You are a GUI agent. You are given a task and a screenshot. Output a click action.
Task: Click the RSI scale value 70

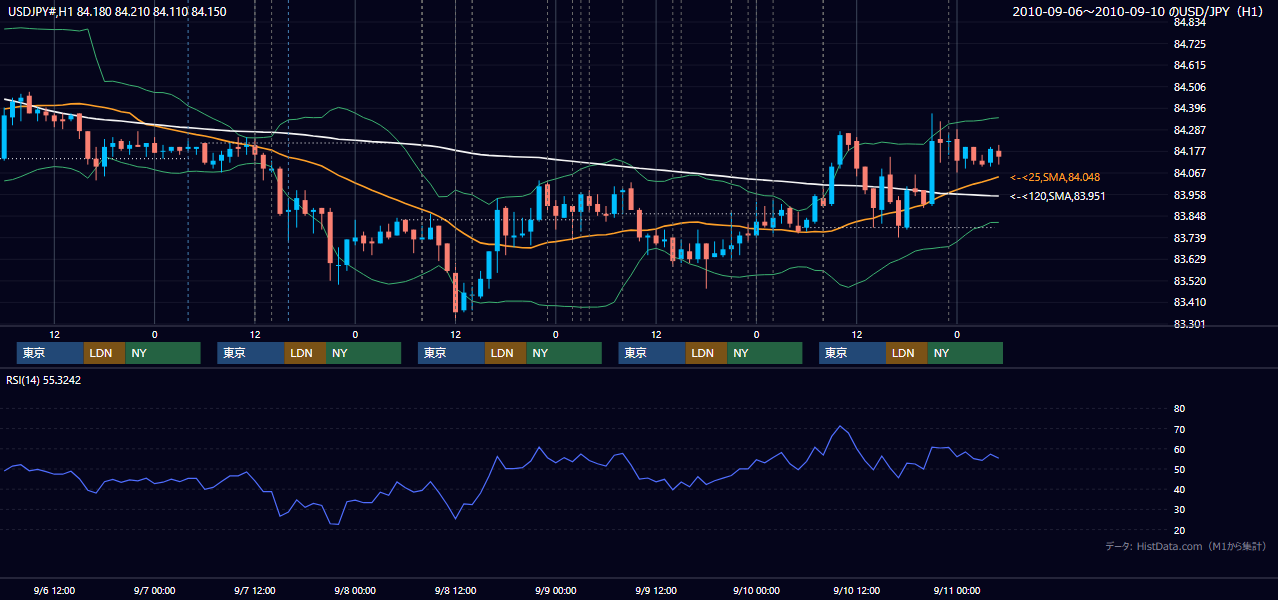click(1179, 429)
